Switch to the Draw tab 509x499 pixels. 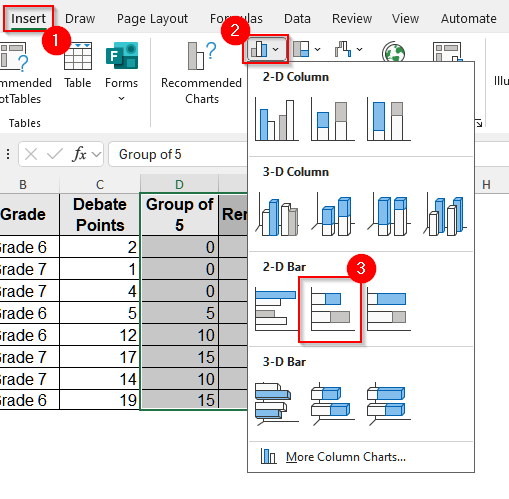[80, 19]
